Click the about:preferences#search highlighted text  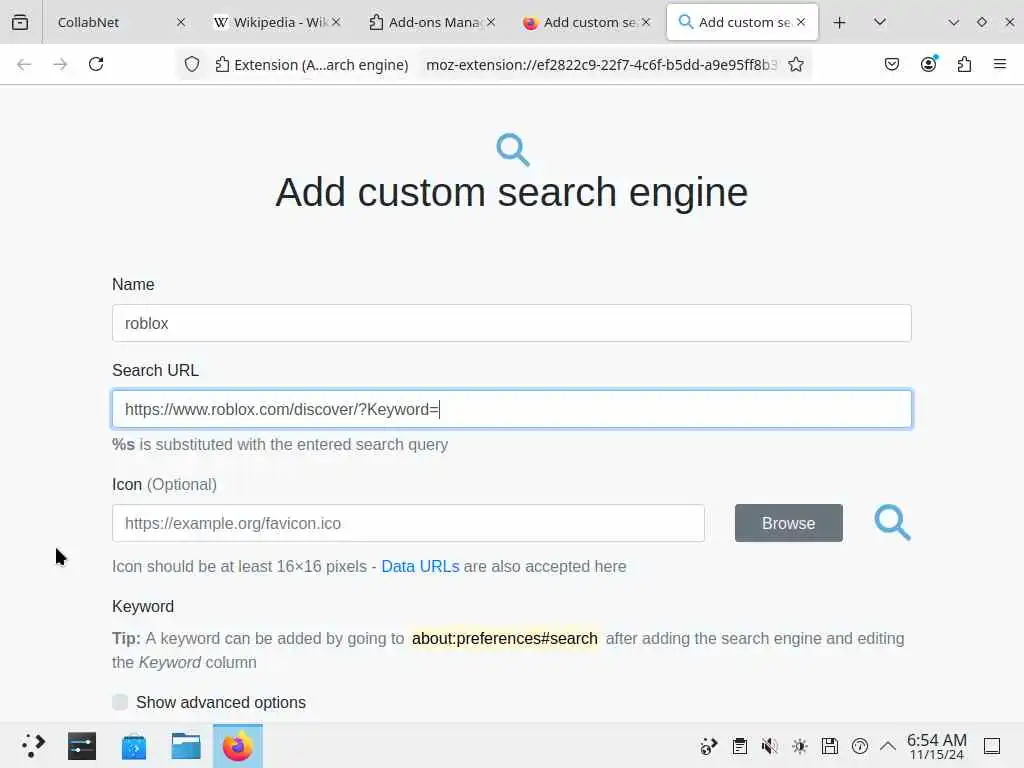[x=505, y=638]
